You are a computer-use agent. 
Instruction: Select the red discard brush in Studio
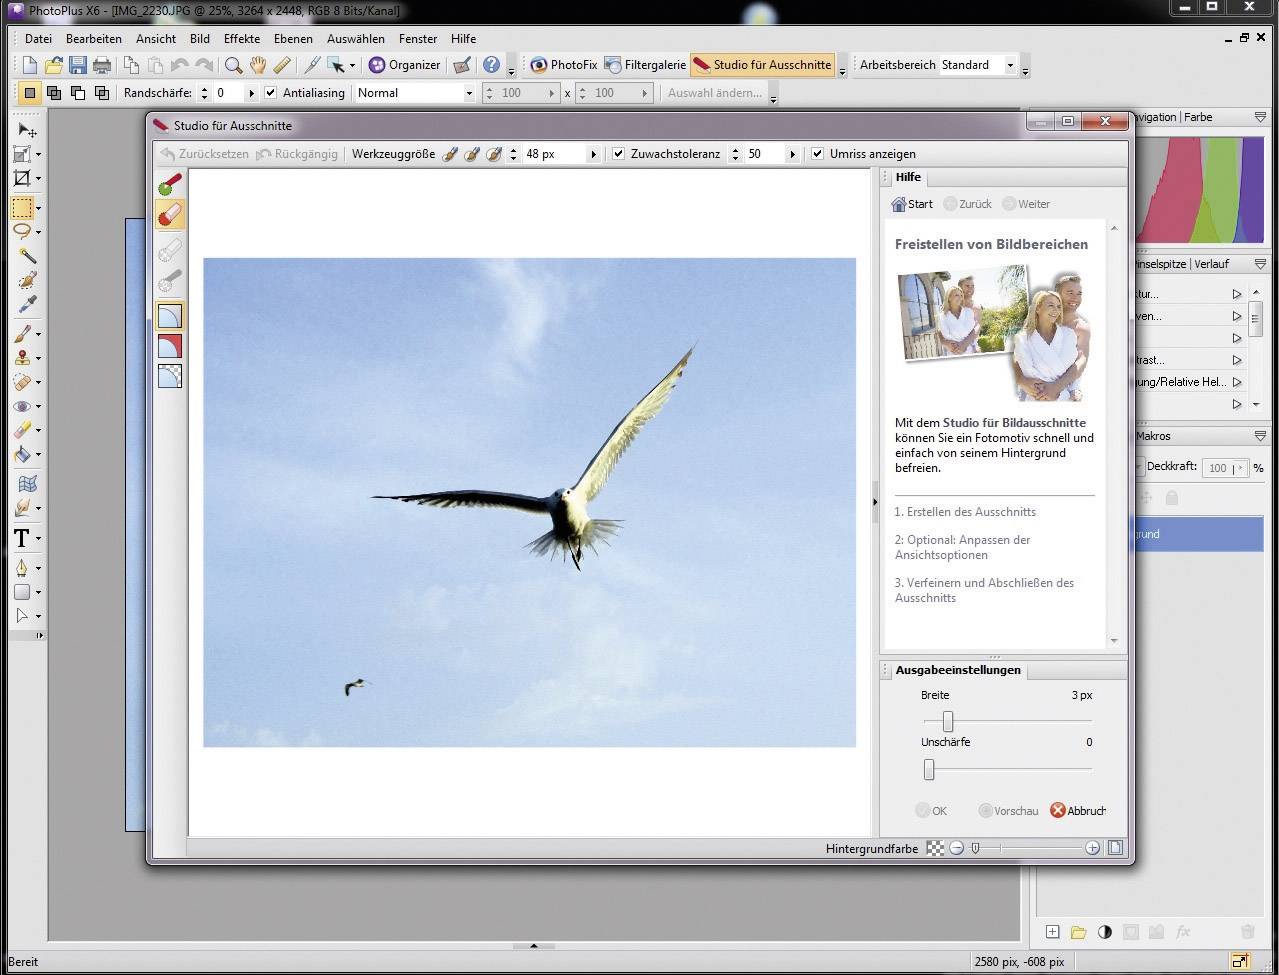(x=170, y=214)
